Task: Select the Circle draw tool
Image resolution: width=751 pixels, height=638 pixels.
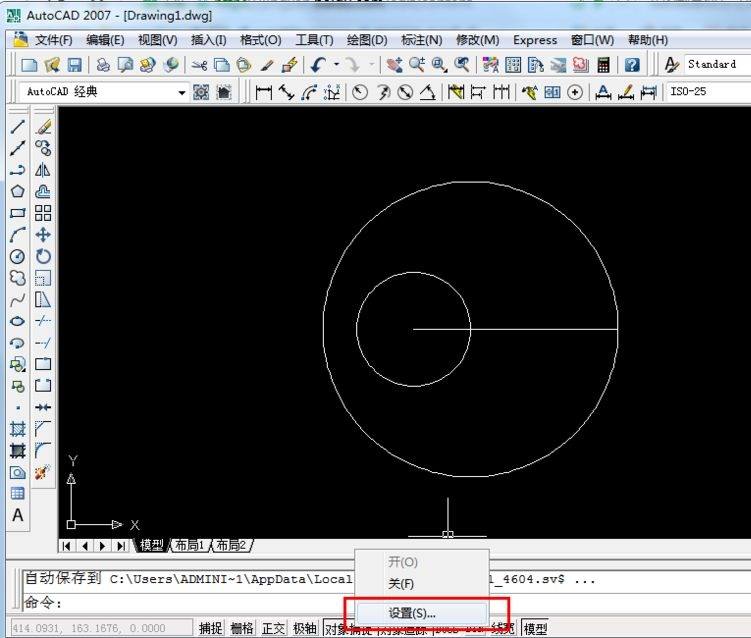Action: coord(18,256)
